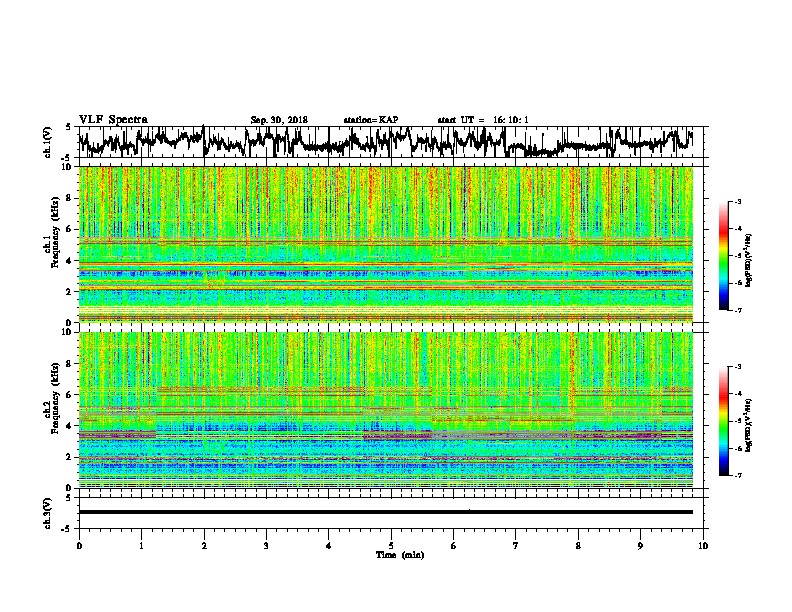
Task: Click the "VLF Spectra" title text
Action: tap(113, 119)
